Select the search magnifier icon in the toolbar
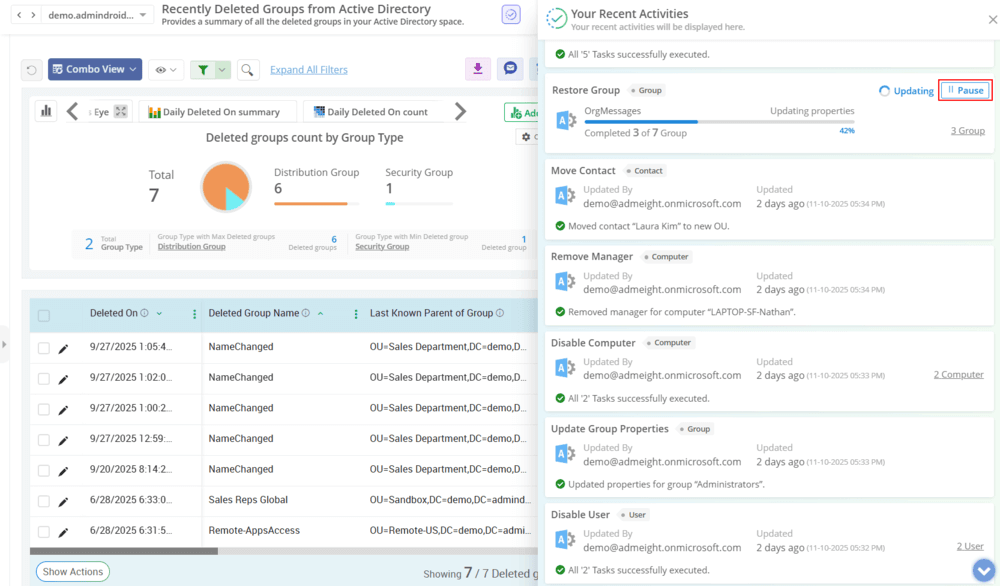1000x586 pixels. coord(245,69)
